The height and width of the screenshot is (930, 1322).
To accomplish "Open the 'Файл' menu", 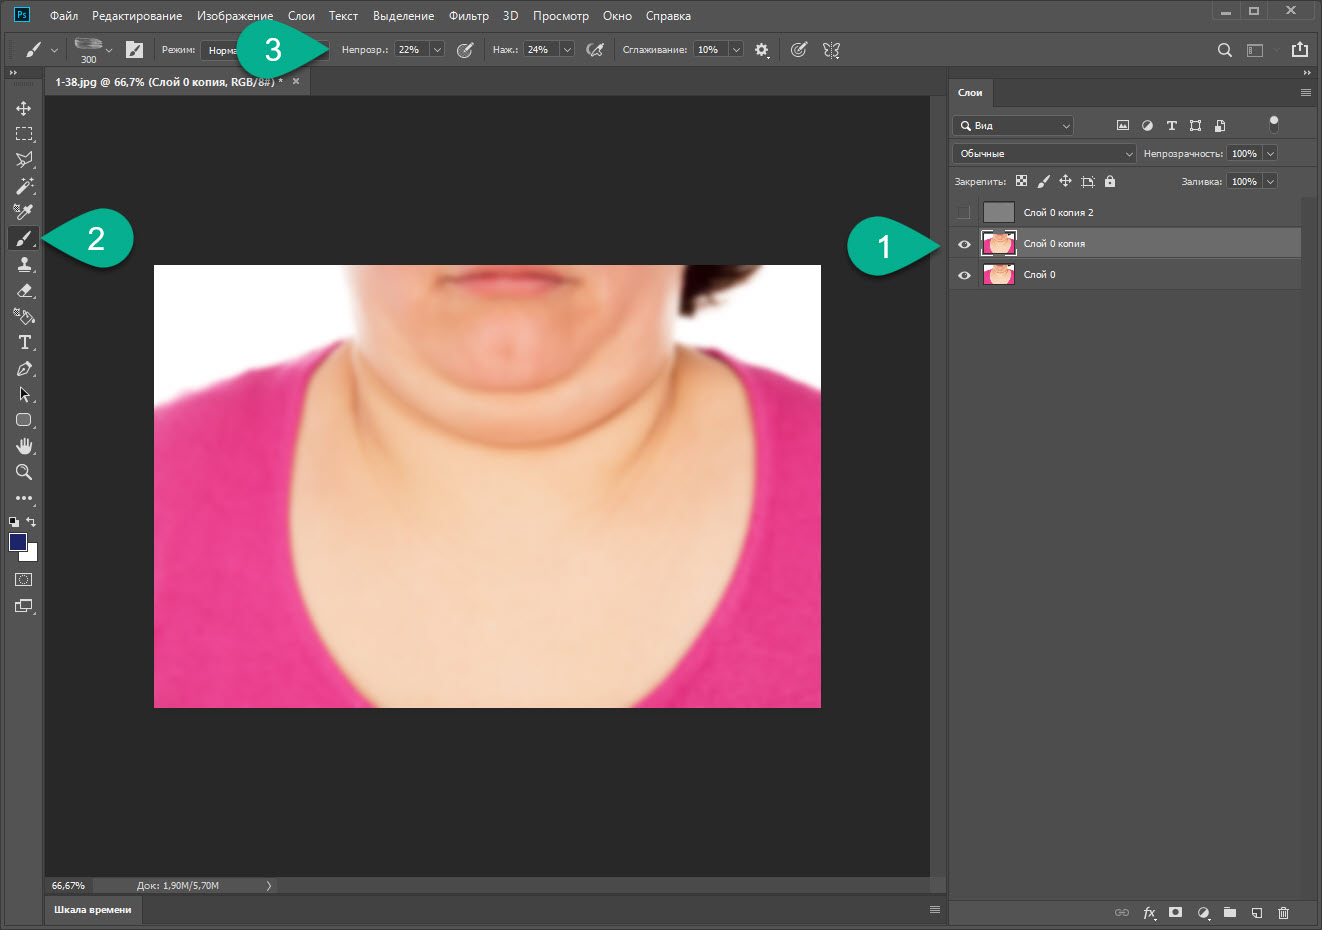I will [64, 16].
